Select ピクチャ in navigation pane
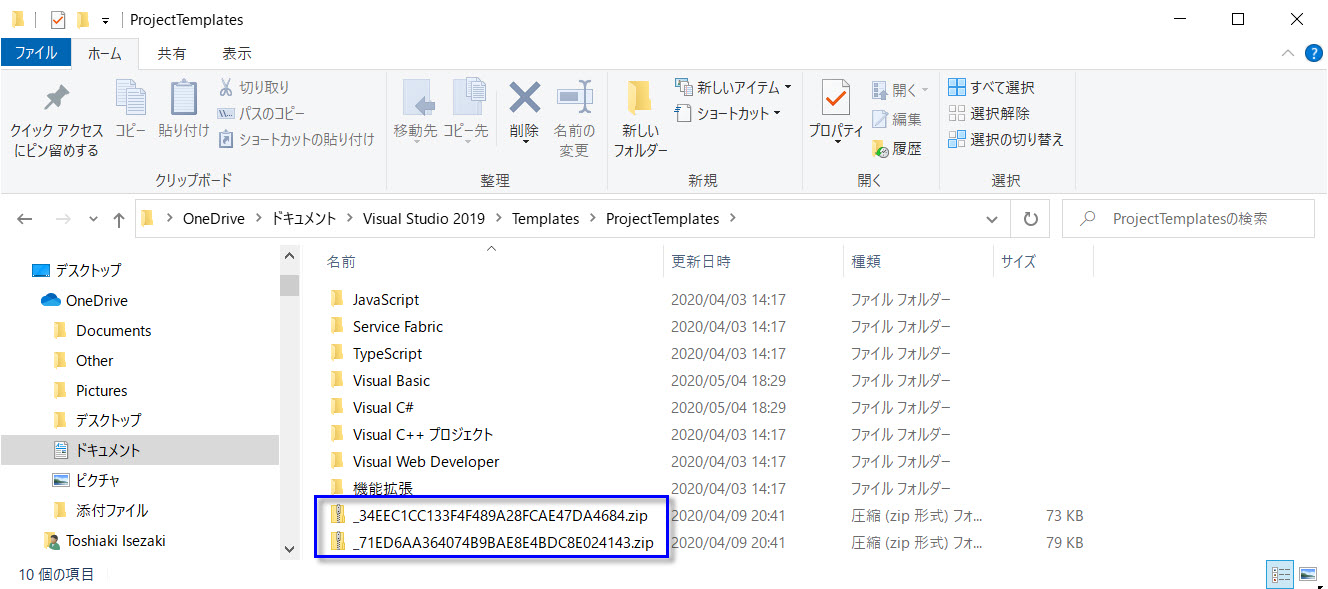This screenshot has height=589, width=1328. click(85, 481)
